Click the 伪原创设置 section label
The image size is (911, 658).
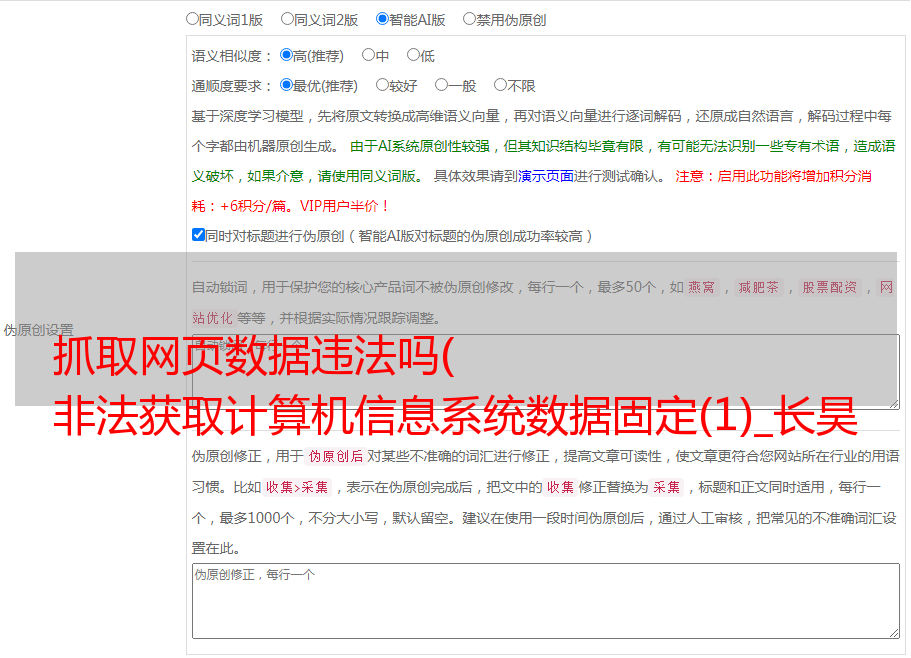coord(38,330)
